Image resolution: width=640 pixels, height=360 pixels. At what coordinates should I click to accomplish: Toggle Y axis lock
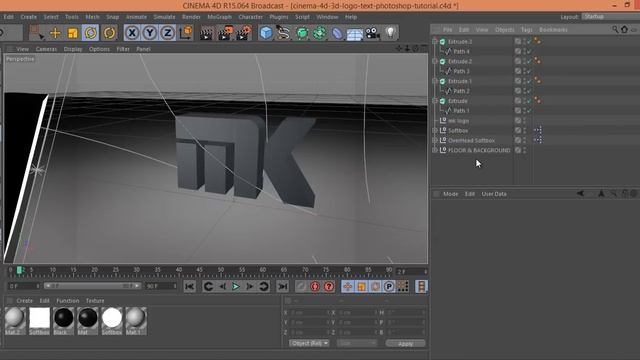coord(150,33)
